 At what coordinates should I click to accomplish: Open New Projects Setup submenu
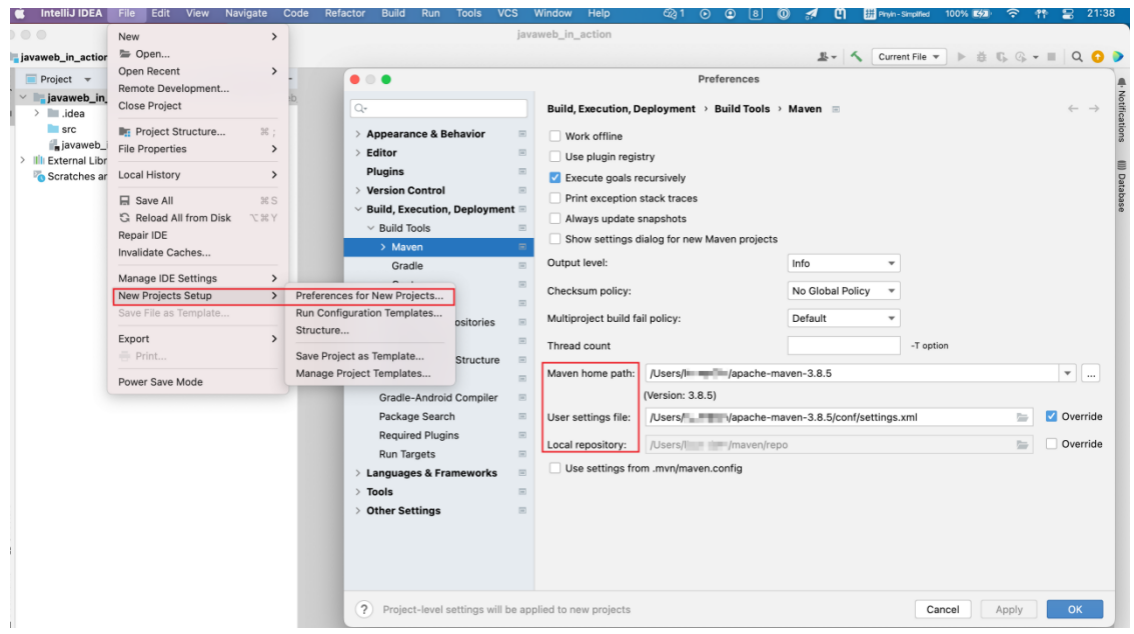click(198, 296)
